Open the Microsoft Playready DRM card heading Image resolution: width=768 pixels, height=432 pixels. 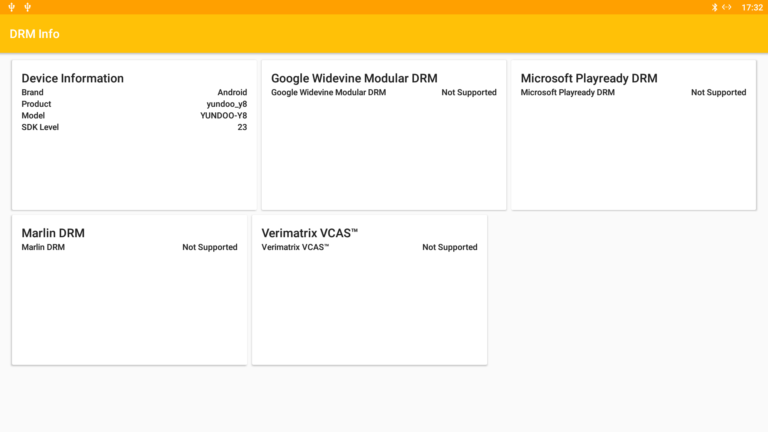pyautogui.click(x=589, y=78)
